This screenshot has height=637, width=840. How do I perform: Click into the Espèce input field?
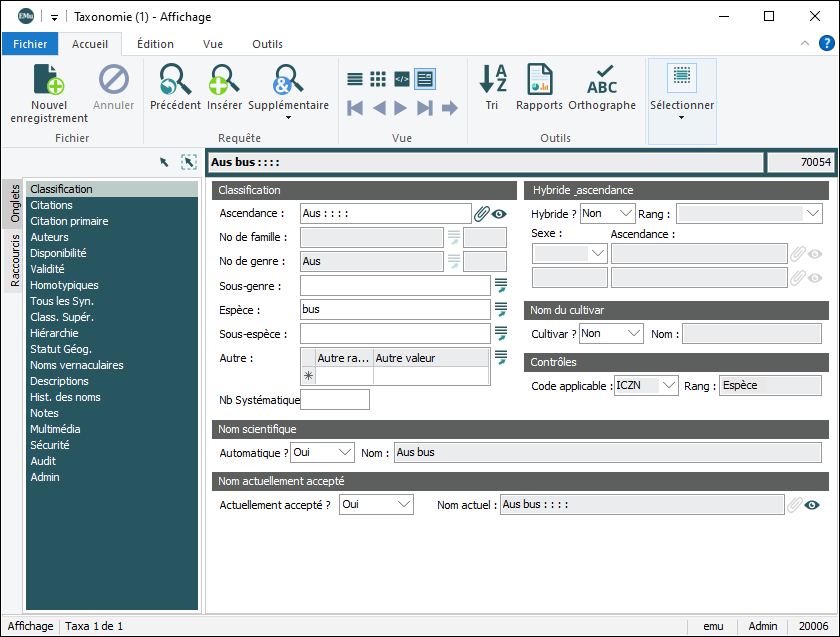394,310
